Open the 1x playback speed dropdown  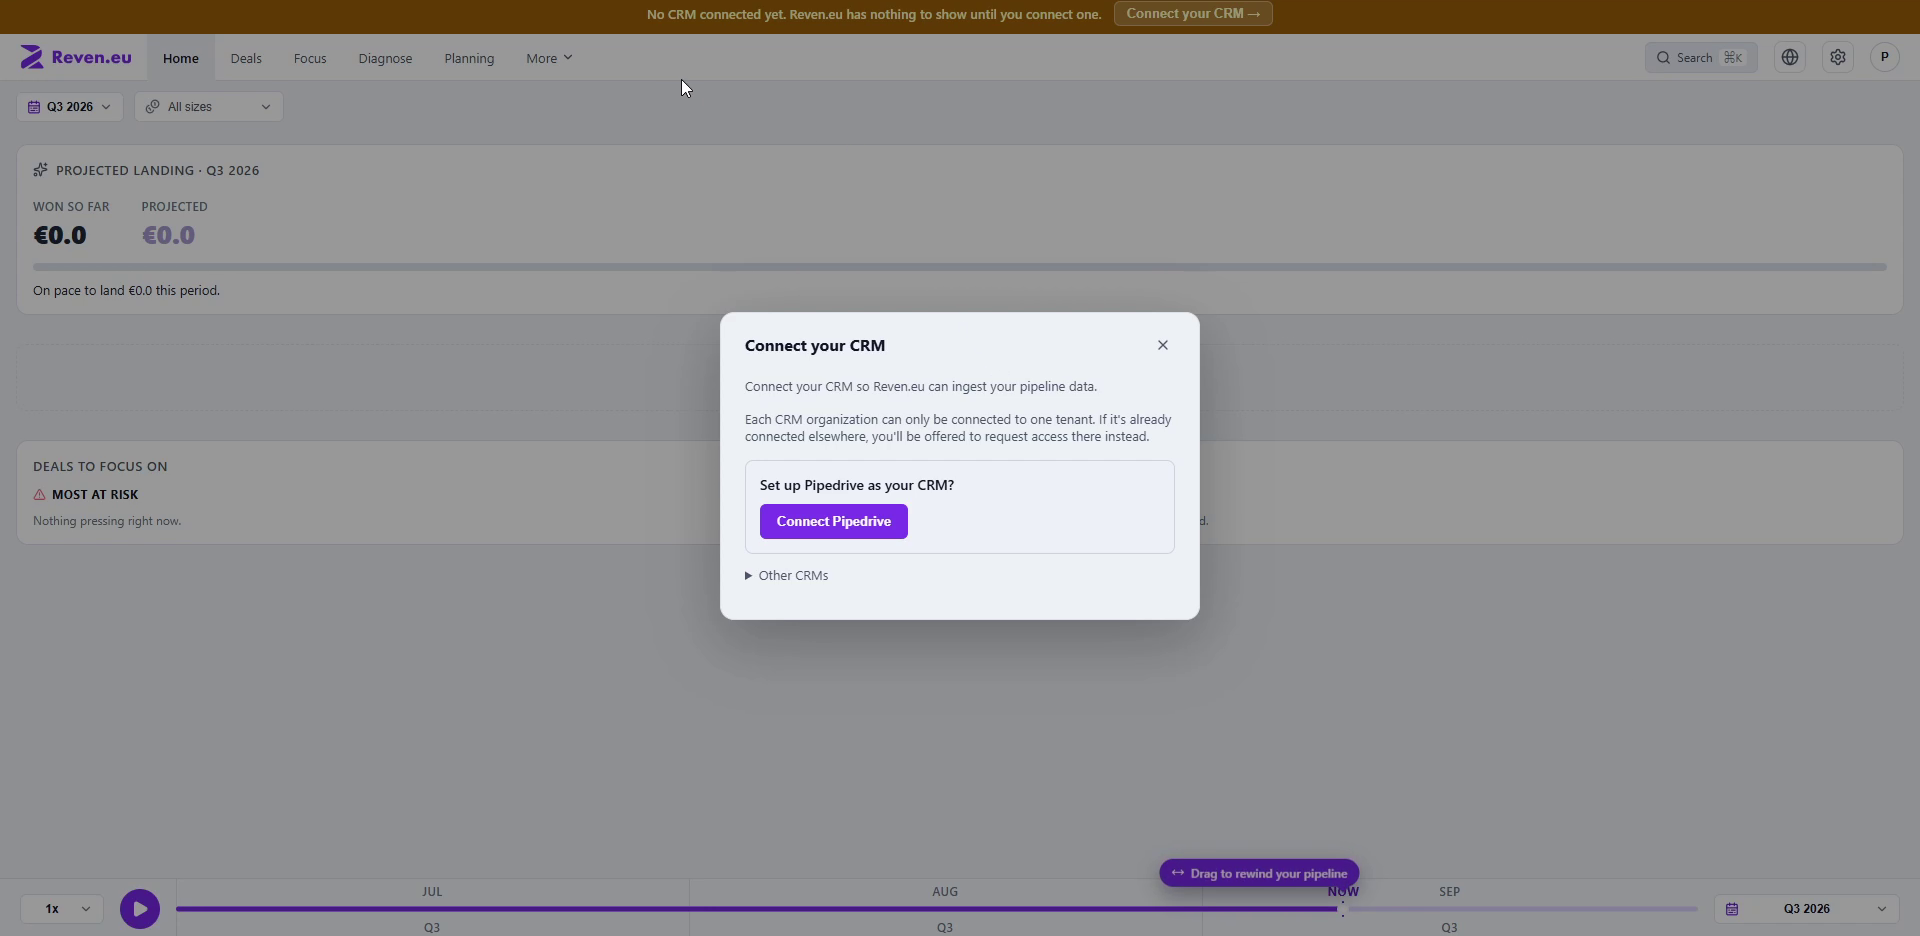click(x=62, y=909)
